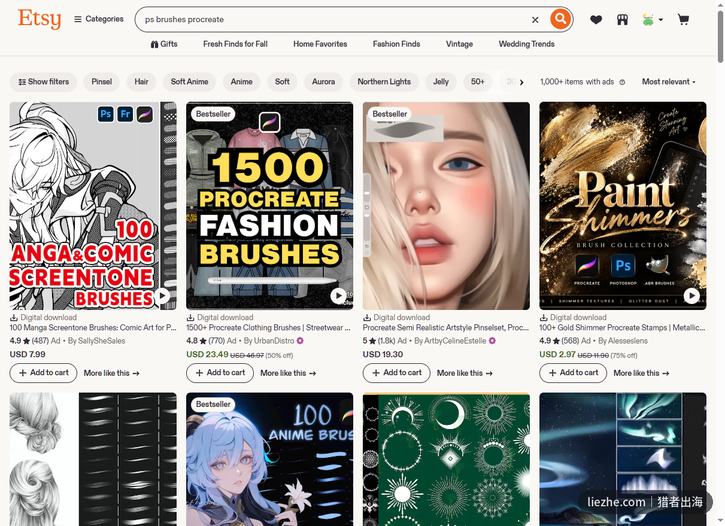Open the Gifts link
This screenshot has width=725, height=526.
(x=164, y=44)
